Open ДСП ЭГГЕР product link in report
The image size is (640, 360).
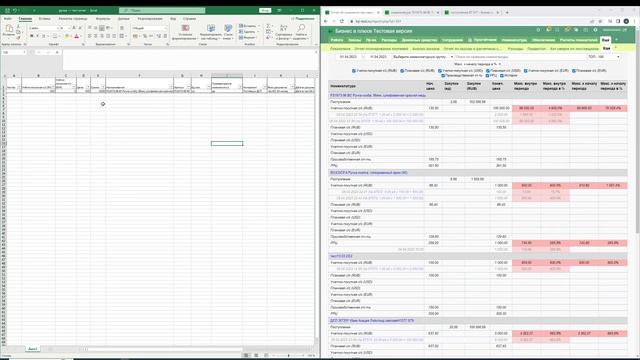(372, 320)
